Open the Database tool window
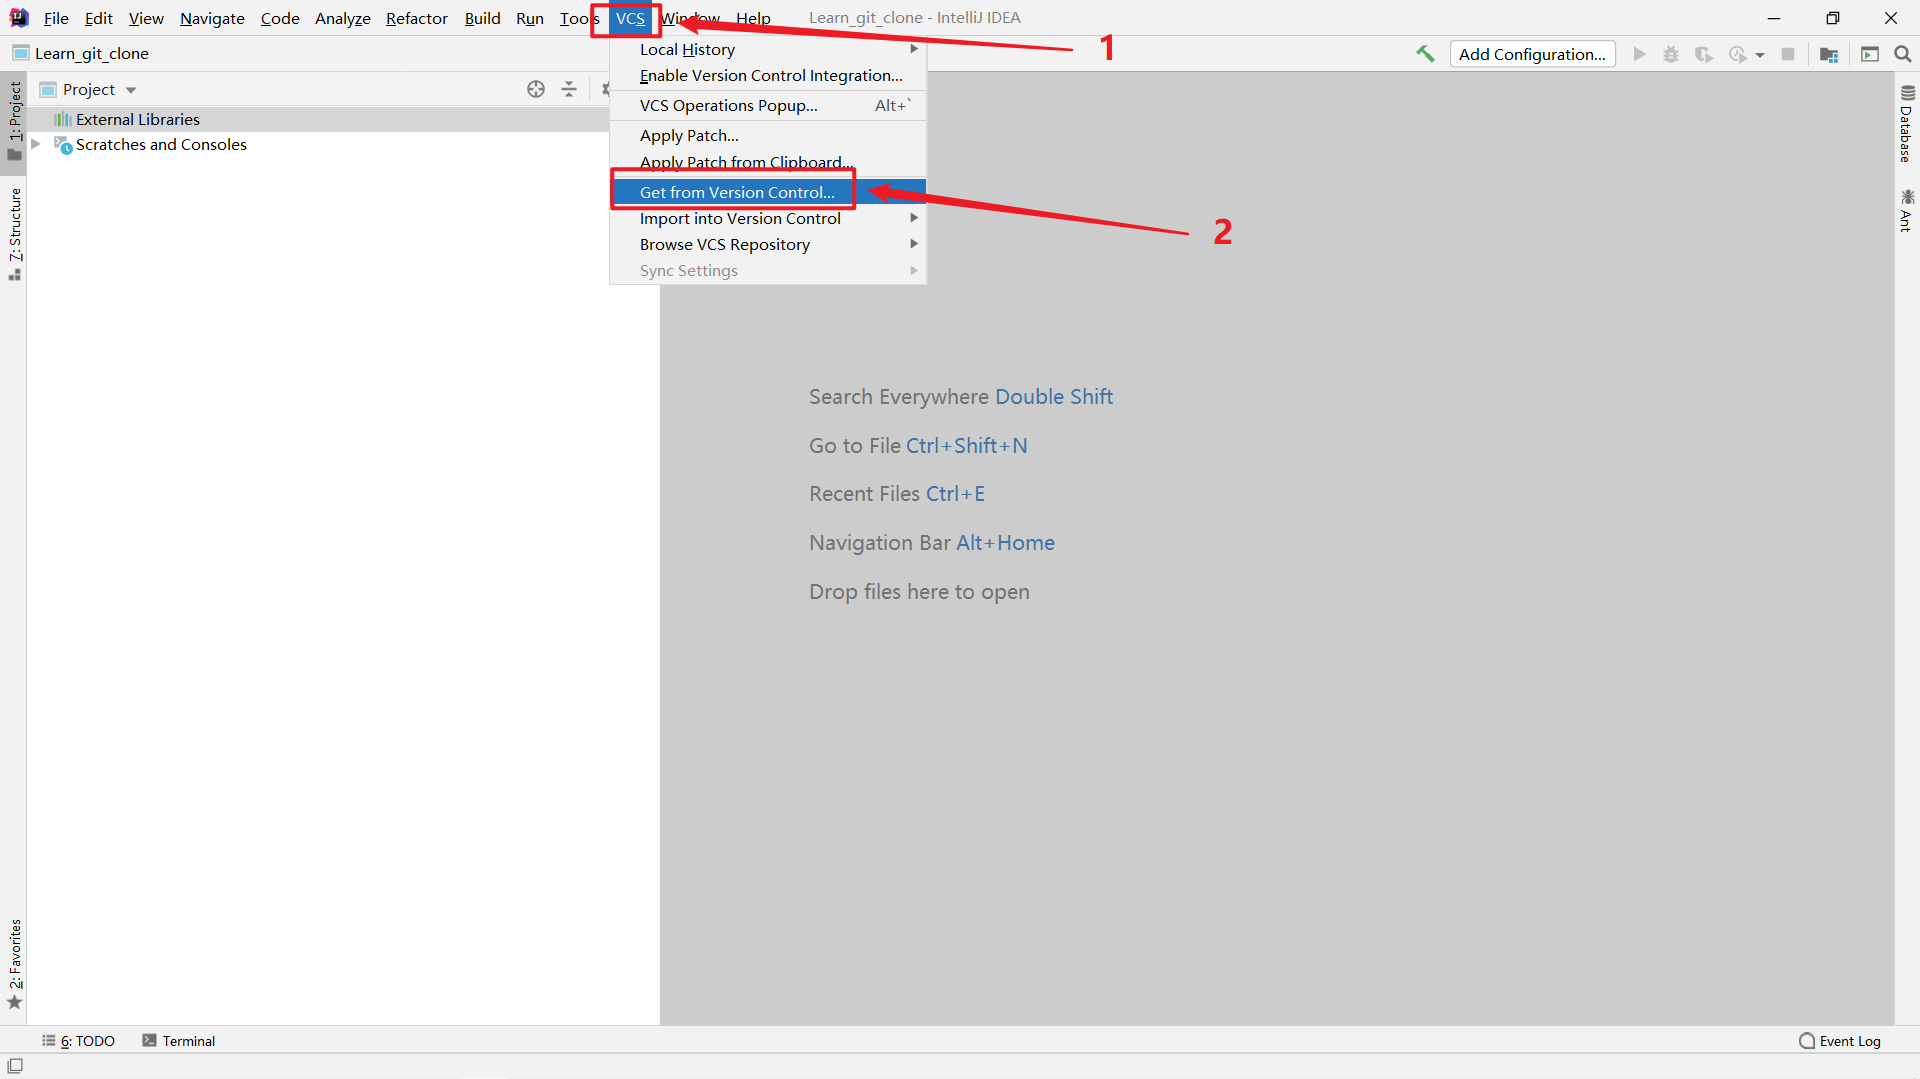The height and width of the screenshot is (1079, 1920). click(x=1907, y=123)
